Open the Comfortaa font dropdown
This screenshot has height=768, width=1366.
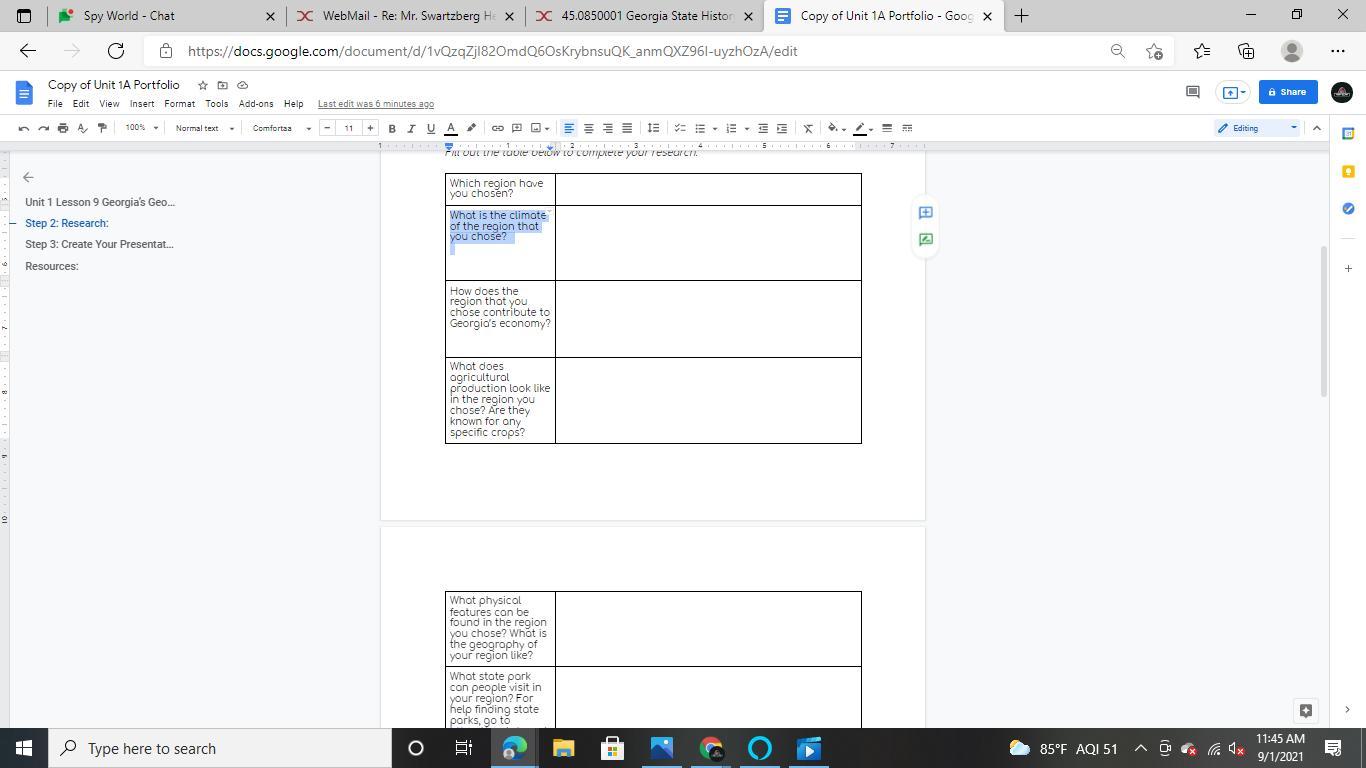[281, 128]
